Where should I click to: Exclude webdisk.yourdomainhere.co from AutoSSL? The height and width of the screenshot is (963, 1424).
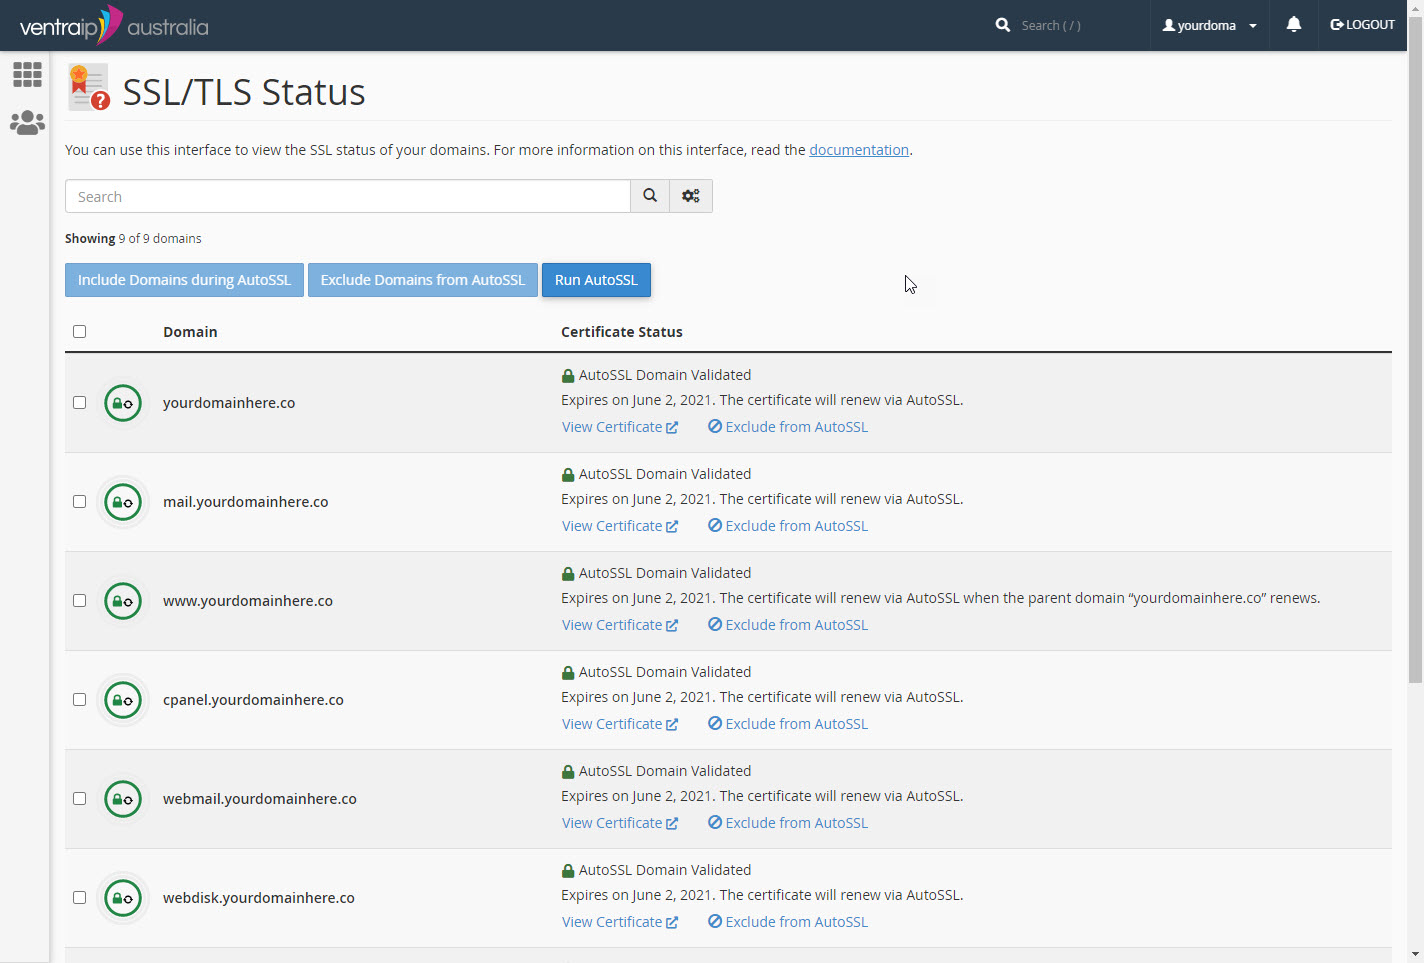(788, 922)
